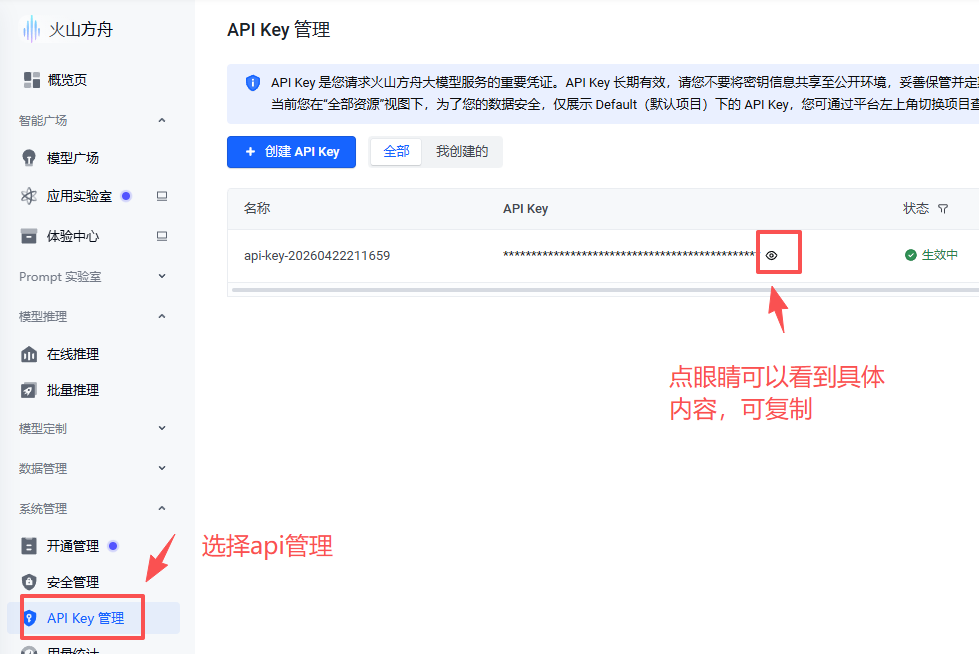Viewport: 979px width, 654px height.
Task: Filter by 状态 column funnel icon
Action: 942,209
